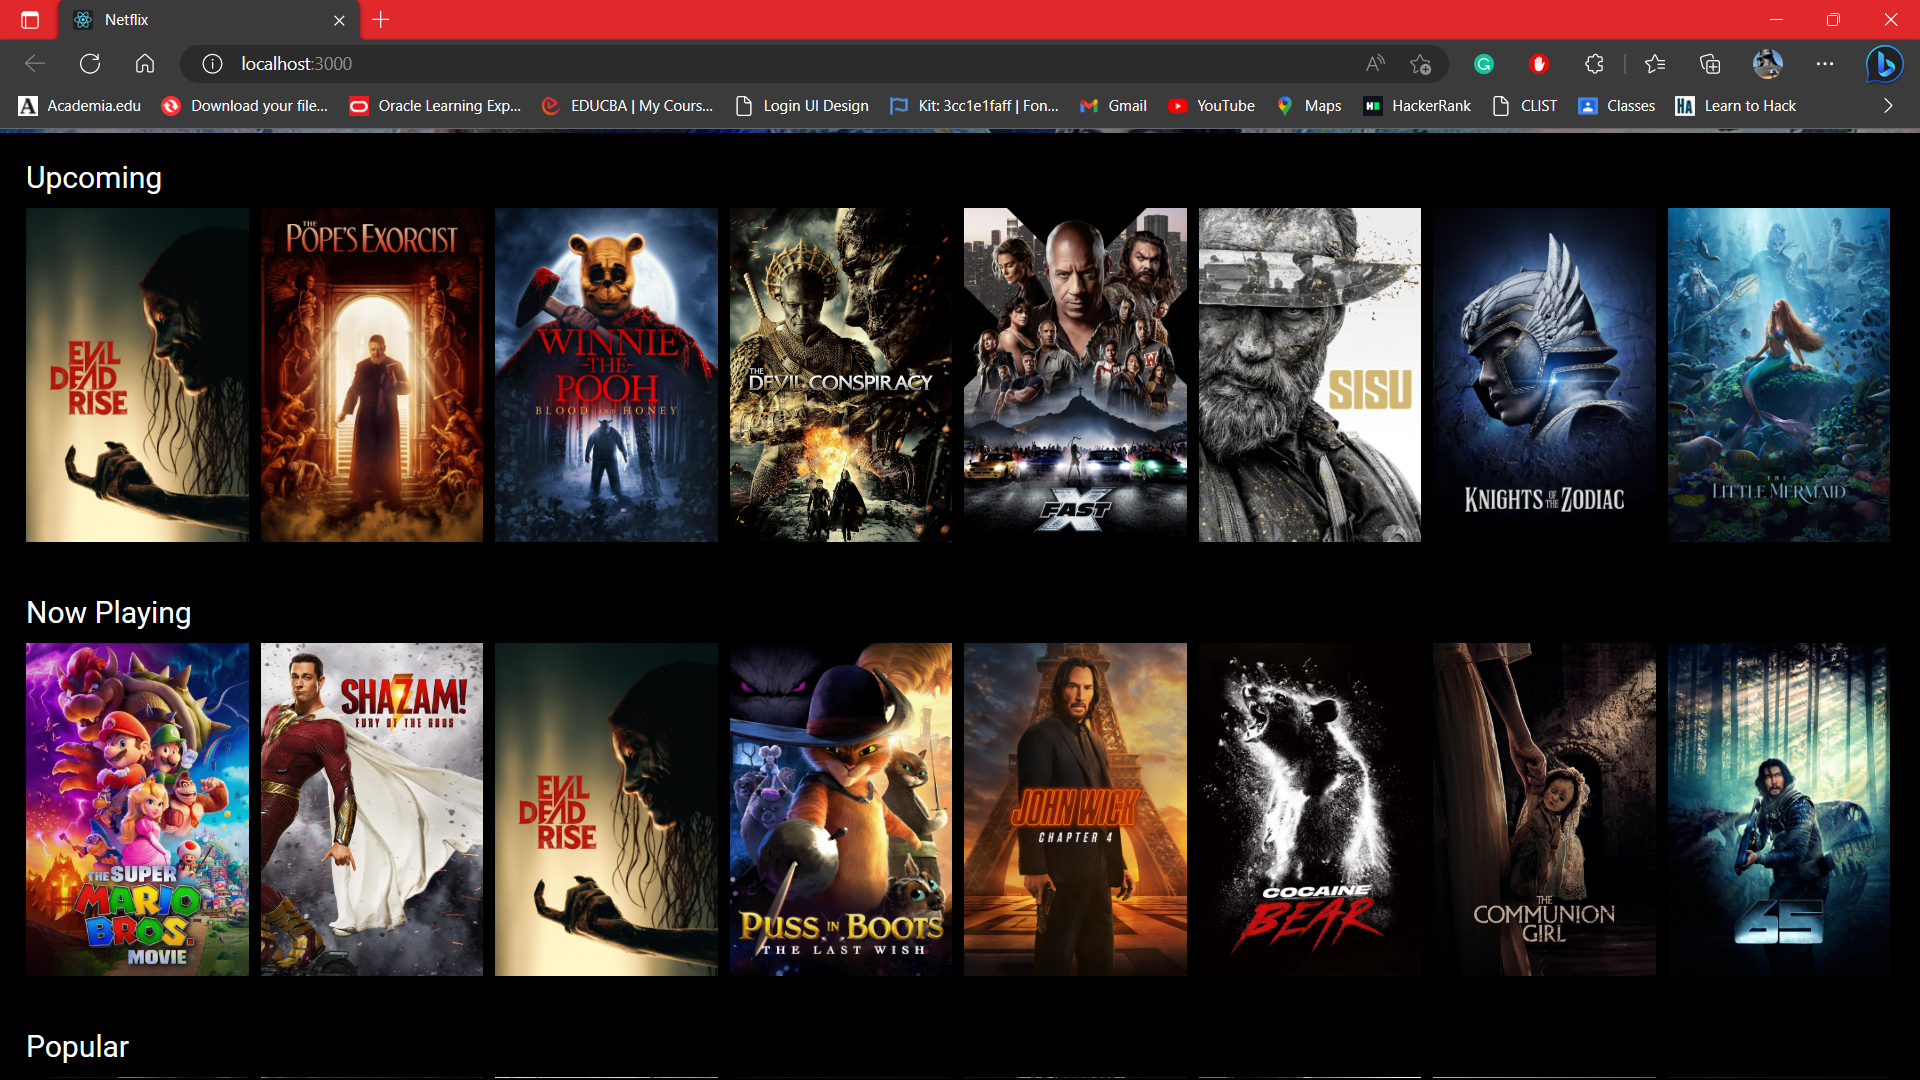The image size is (1920, 1080).
Task: Open the Extensions puzzle menu
Action: 1593,63
